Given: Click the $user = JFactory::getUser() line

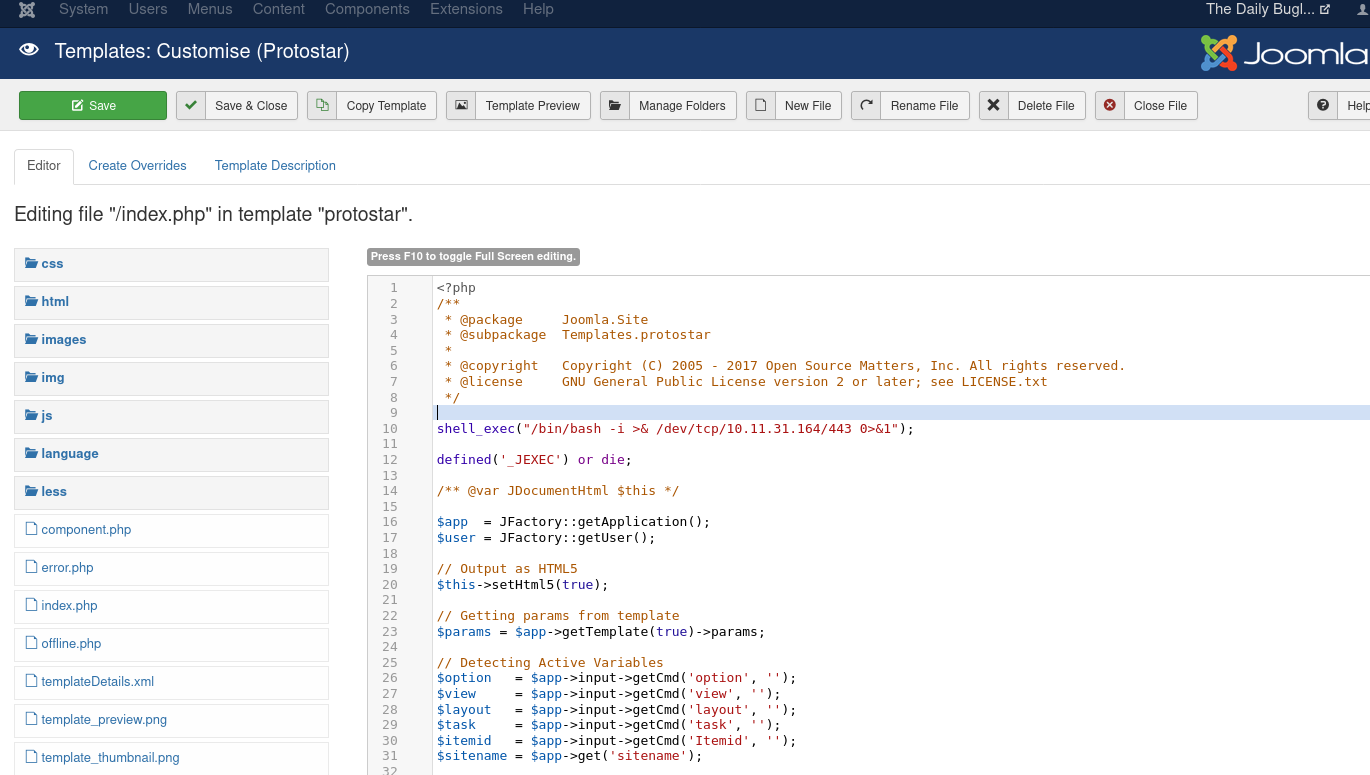Looking at the screenshot, I should pos(546,538).
